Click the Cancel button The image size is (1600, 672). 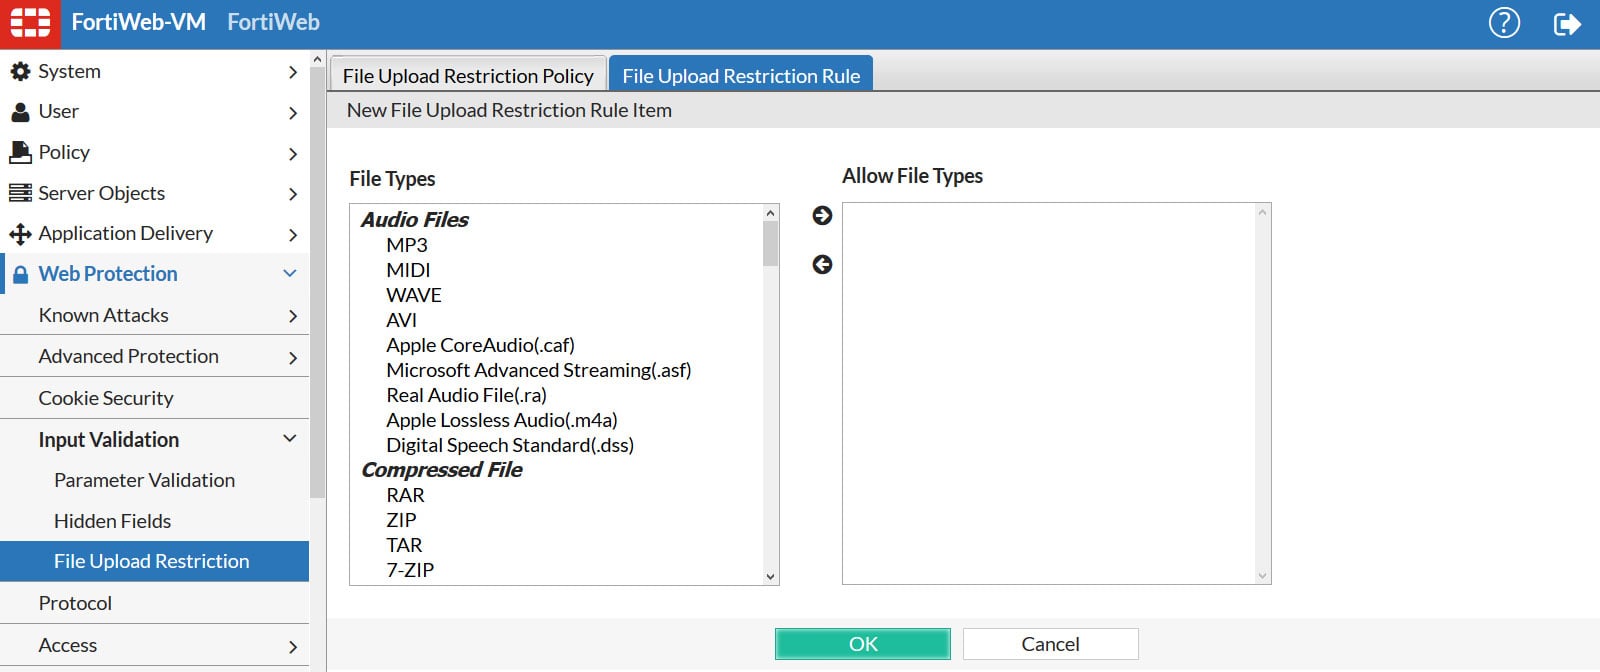click(1050, 644)
